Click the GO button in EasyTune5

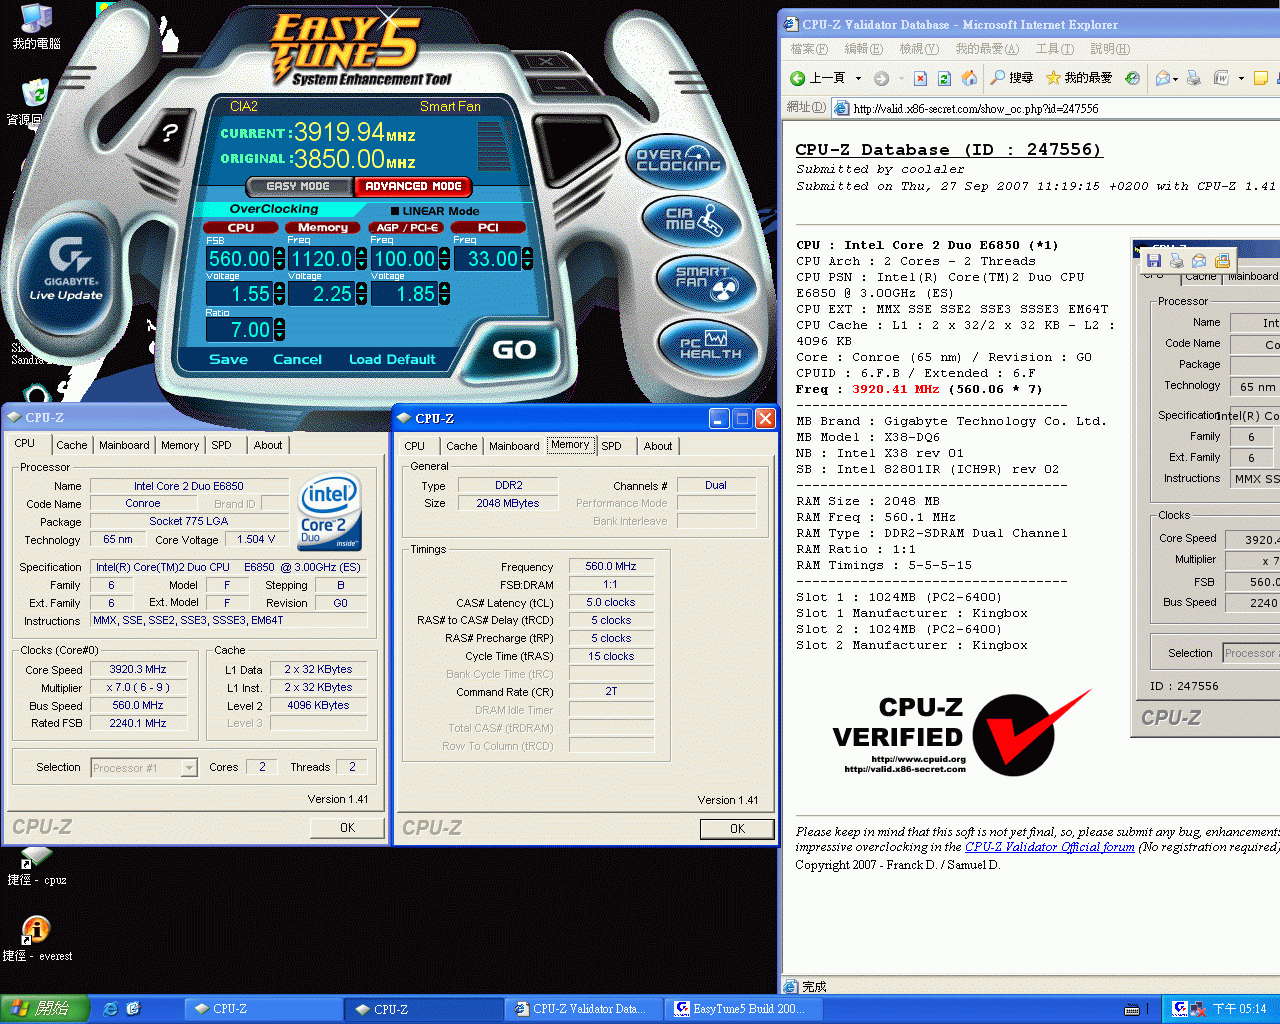coord(514,350)
